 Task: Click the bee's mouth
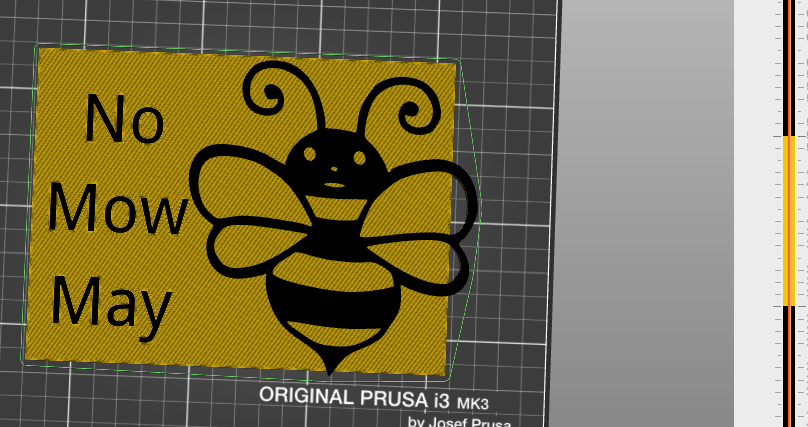[334, 185]
